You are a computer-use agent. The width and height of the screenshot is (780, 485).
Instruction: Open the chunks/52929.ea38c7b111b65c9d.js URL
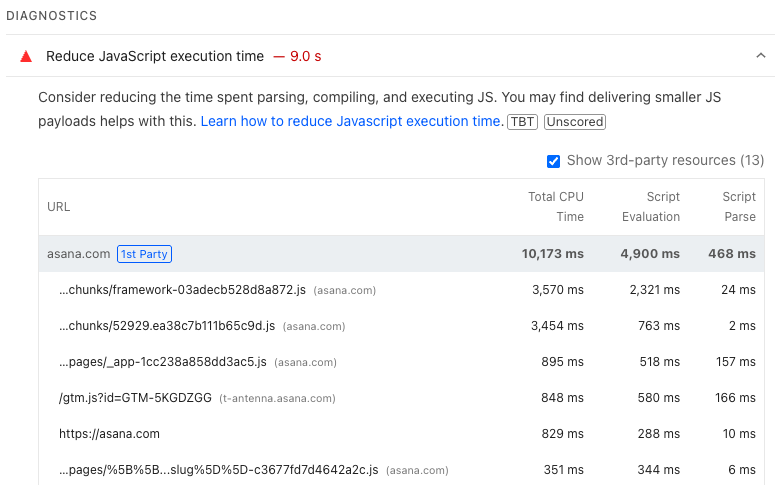167,326
